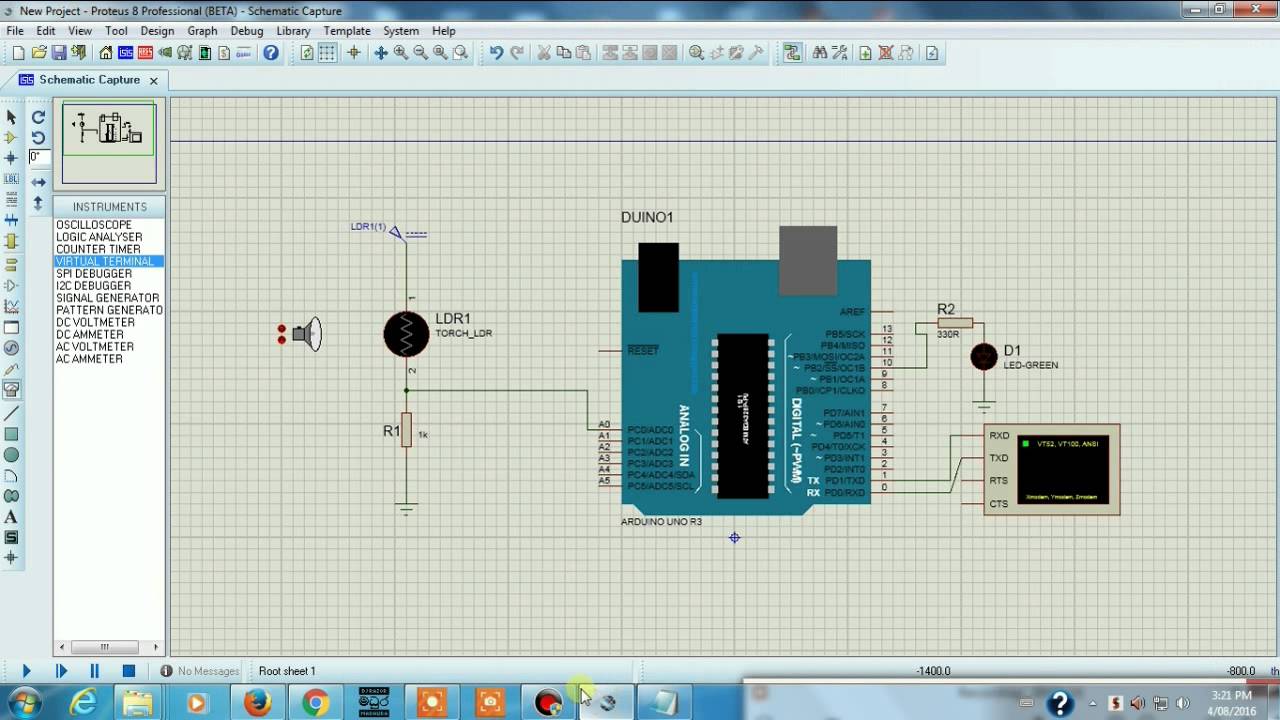Open project using the folder icon
1280x720 pixels.
click(x=39, y=53)
